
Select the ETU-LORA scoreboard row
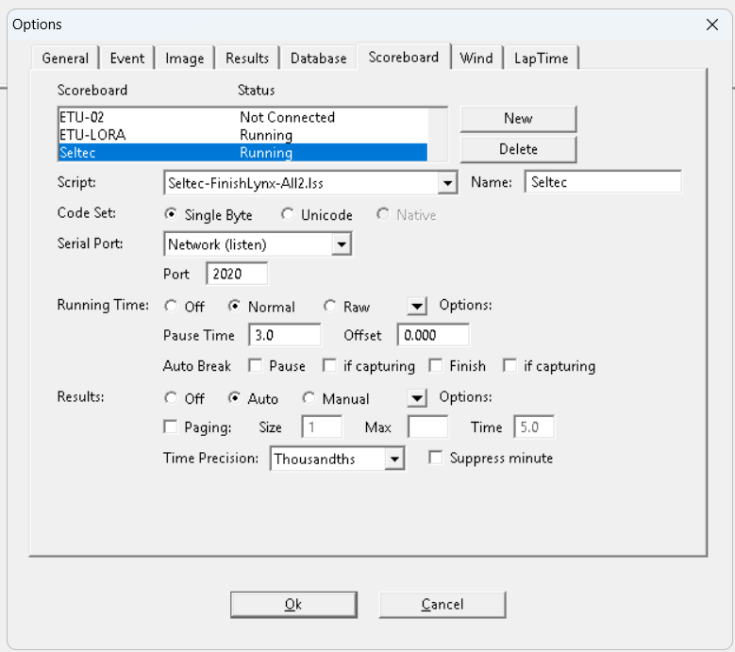pyautogui.click(x=92, y=135)
